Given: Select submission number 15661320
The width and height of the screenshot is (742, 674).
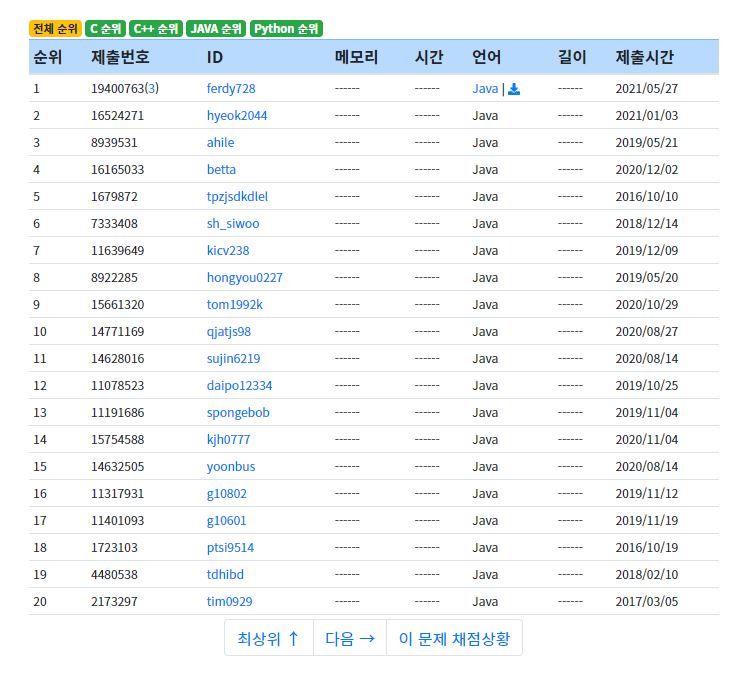Looking at the screenshot, I should click(117, 304).
